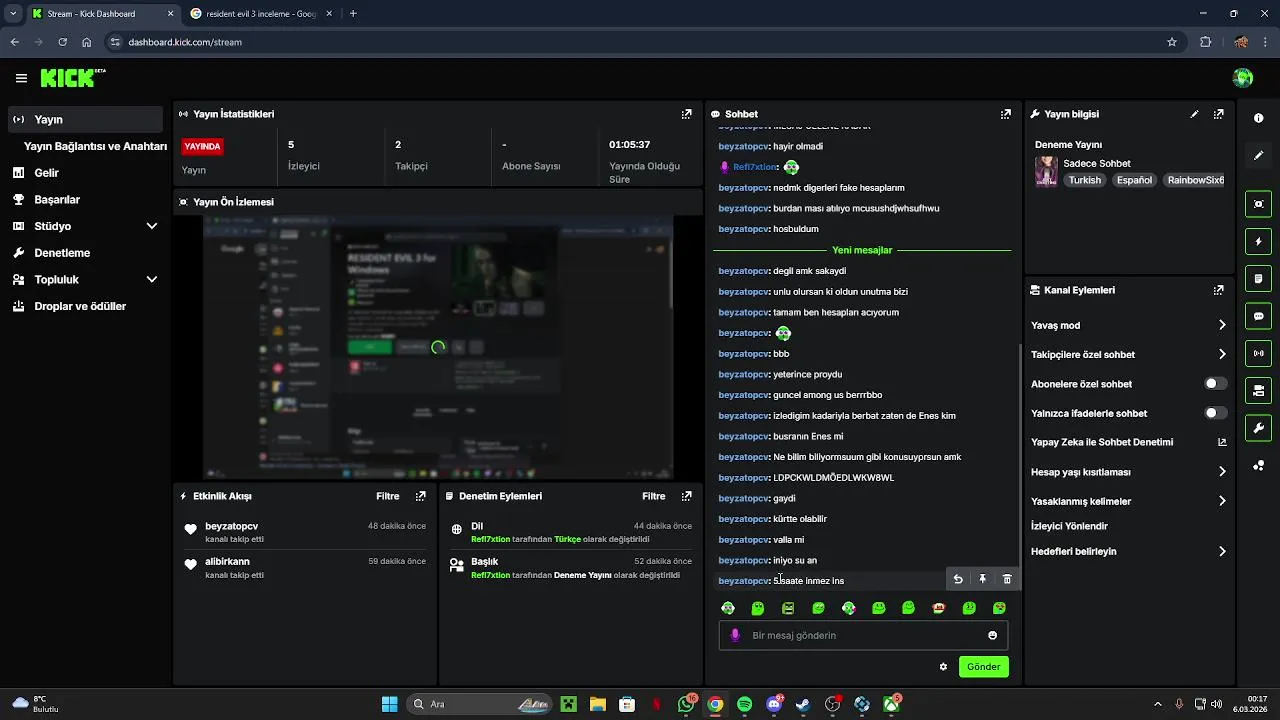The image size is (1280, 720).
Task: Insert the first green emote in the row
Action: [728, 608]
